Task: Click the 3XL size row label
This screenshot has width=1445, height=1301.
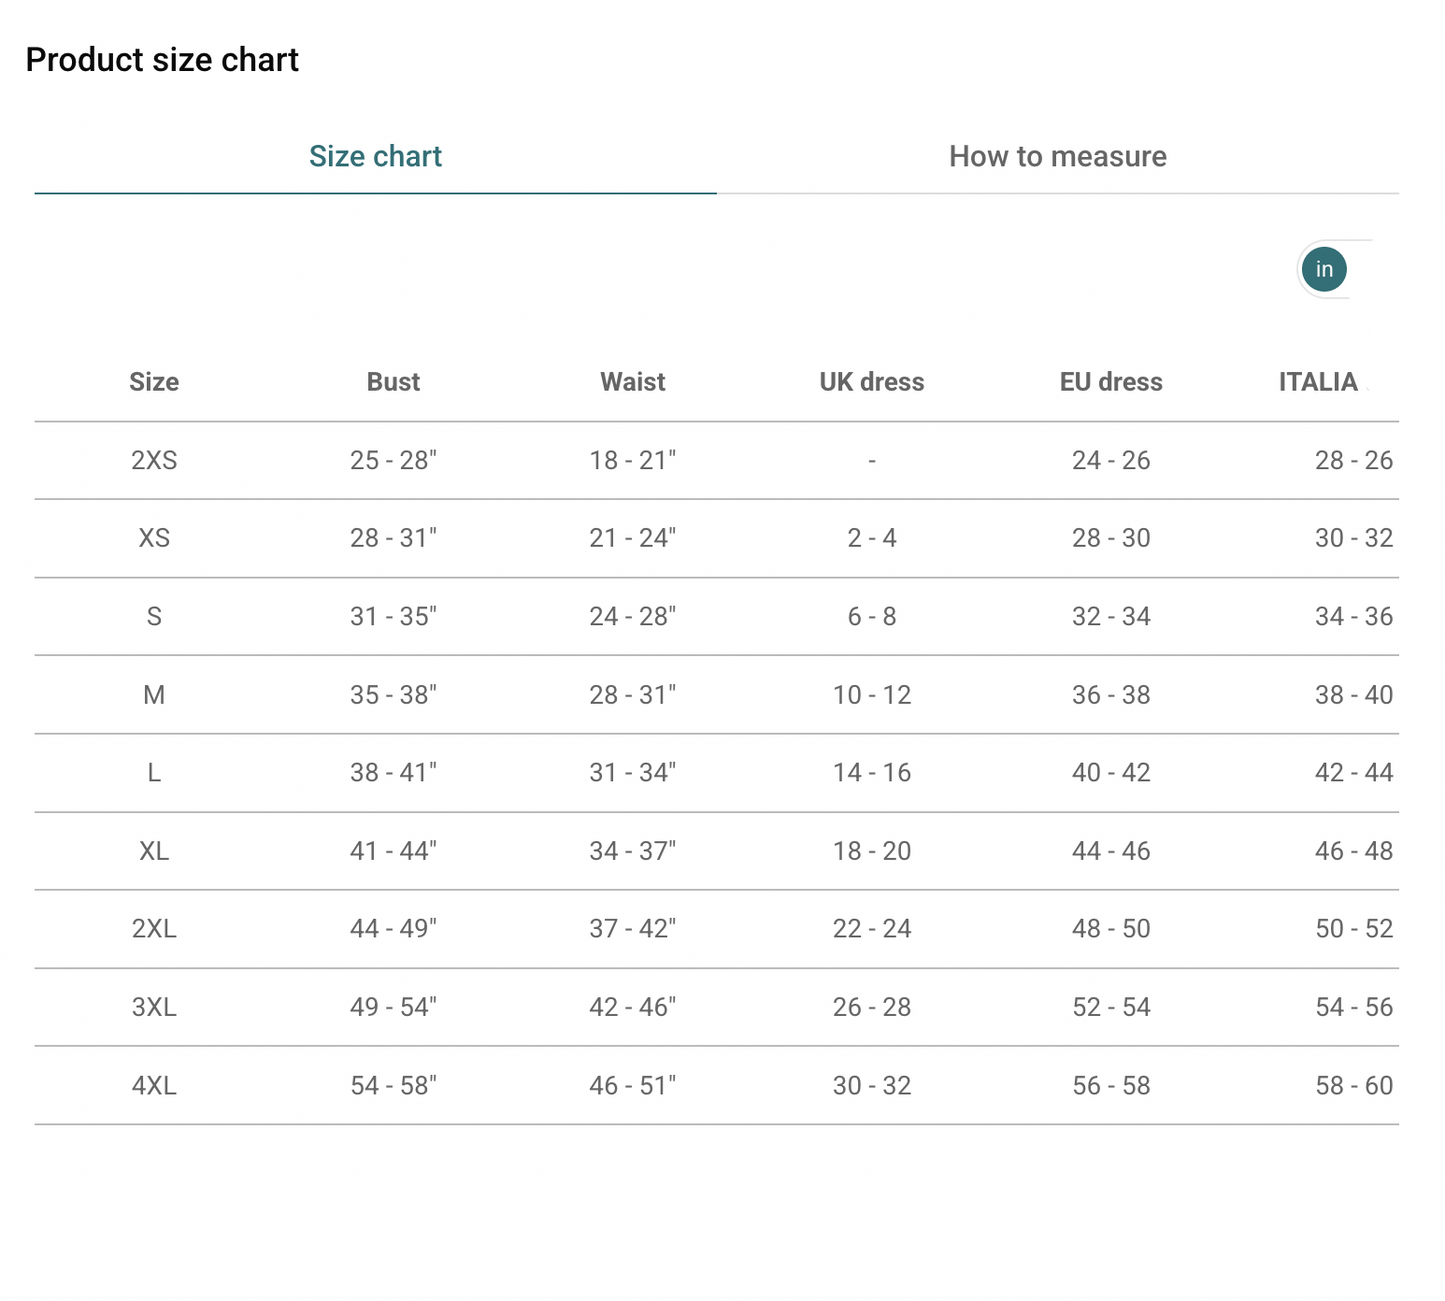Action: point(154,1007)
